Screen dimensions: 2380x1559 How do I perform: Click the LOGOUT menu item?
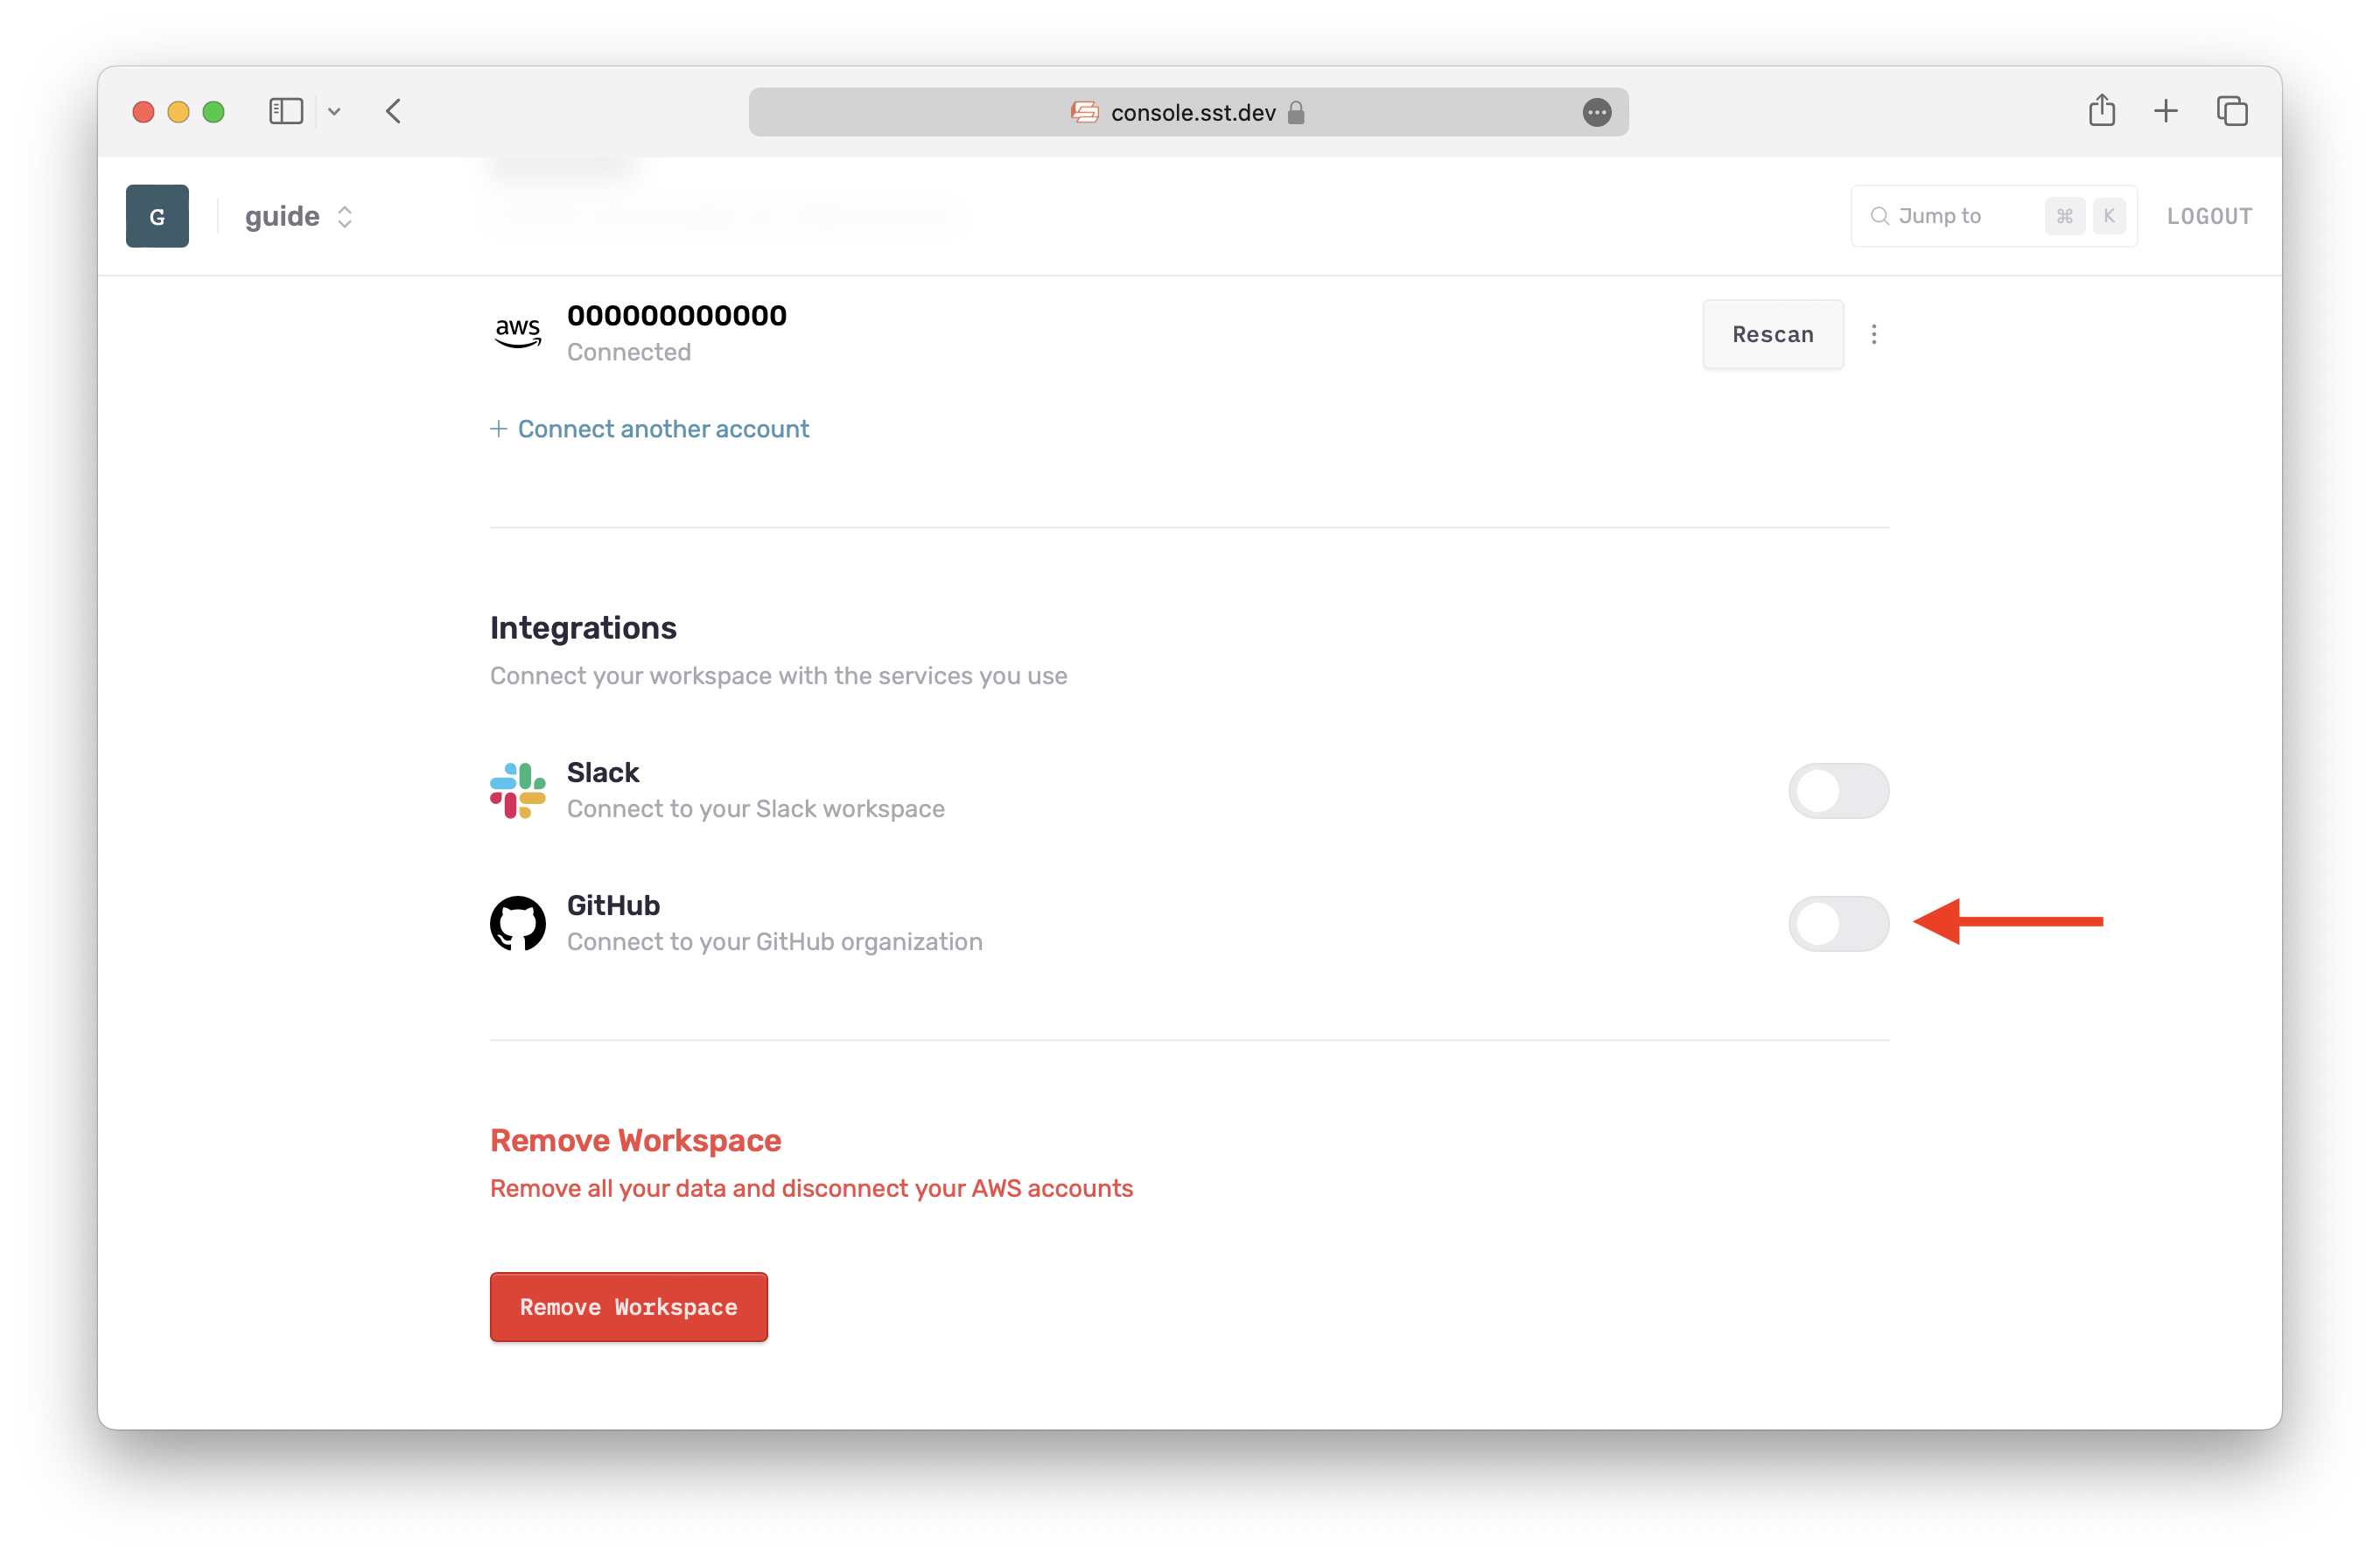(2209, 216)
